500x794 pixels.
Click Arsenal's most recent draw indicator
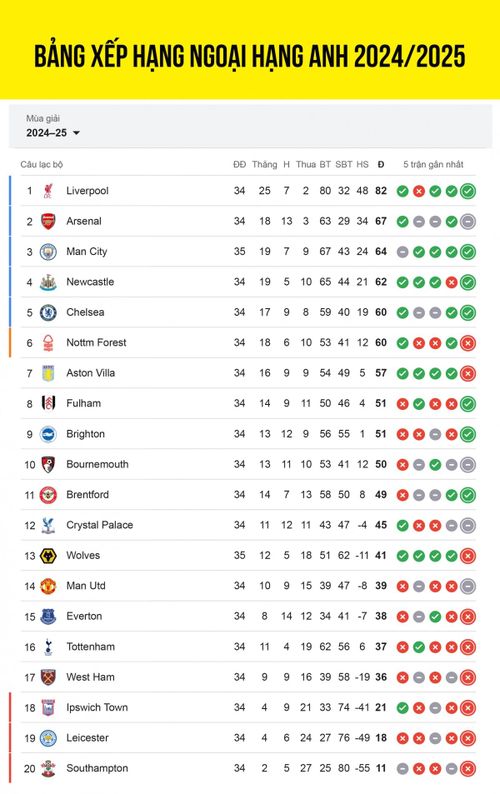tap(468, 221)
